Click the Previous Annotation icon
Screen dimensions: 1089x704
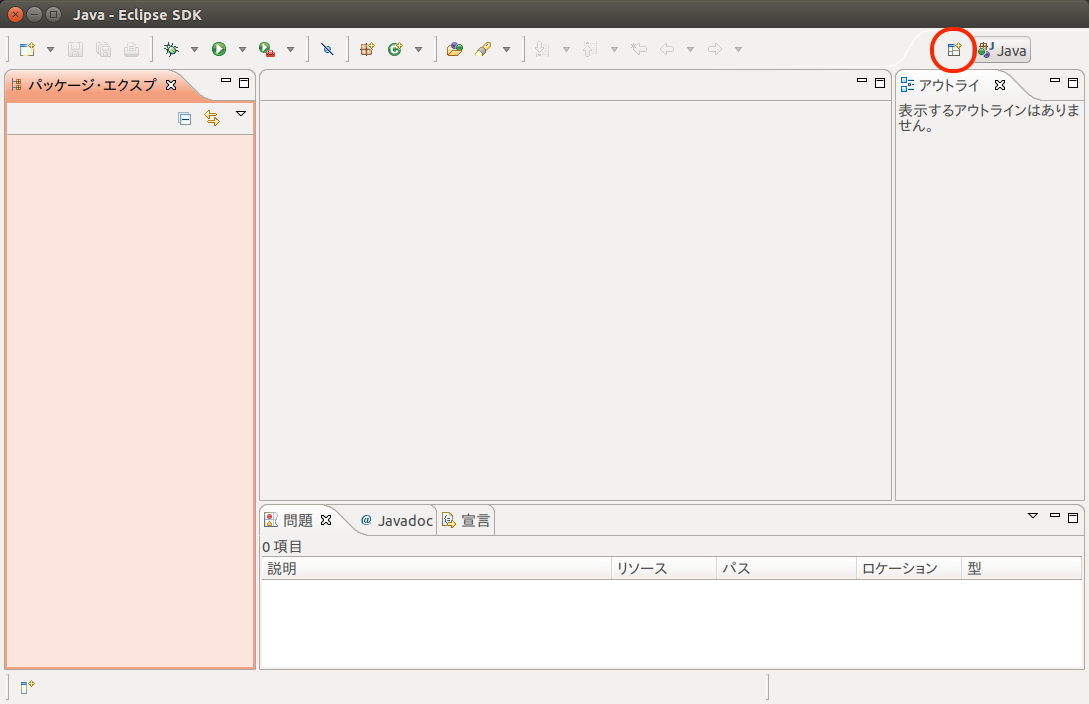pos(590,49)
